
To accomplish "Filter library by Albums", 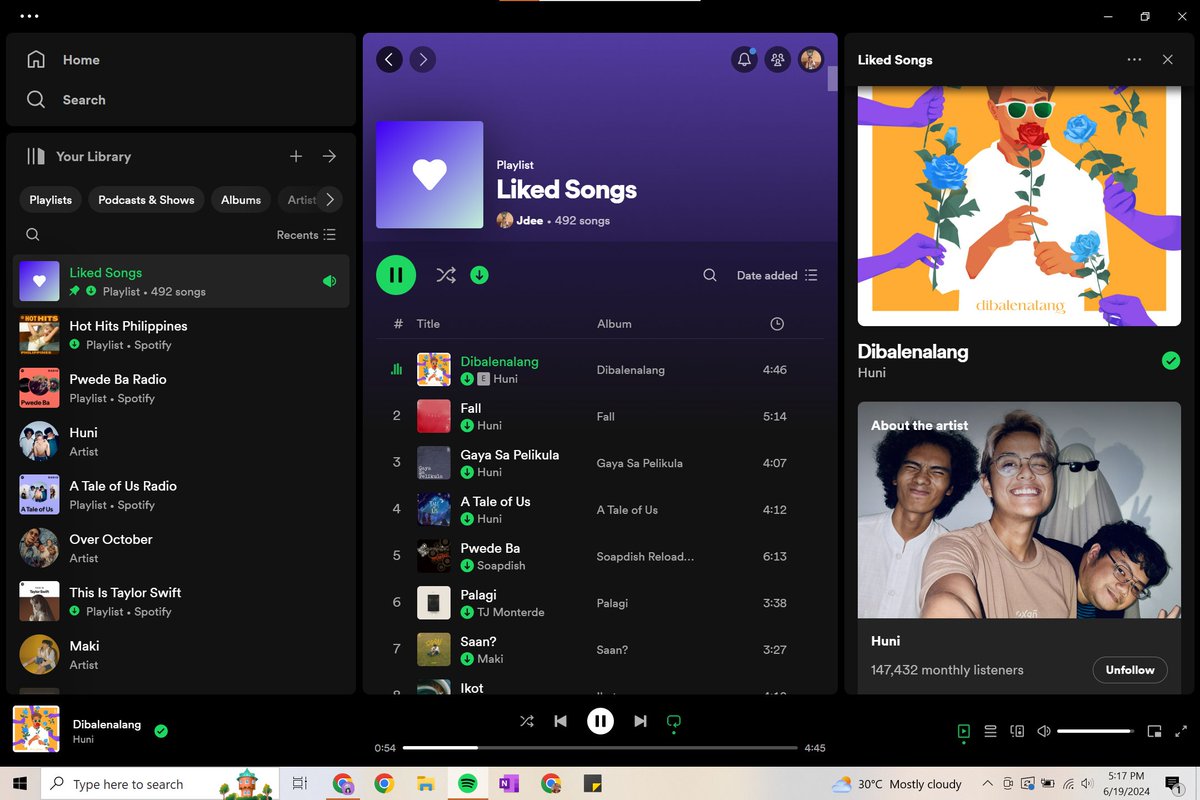I will coord(241,200).
